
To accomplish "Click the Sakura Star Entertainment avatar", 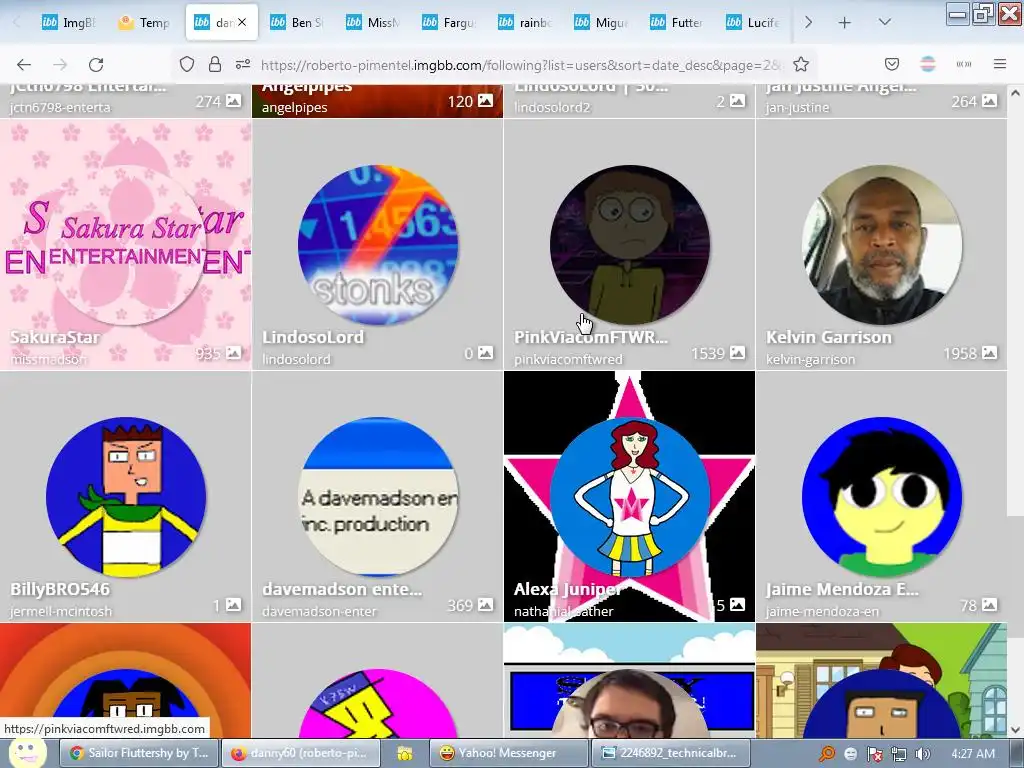I will [126, 245].
